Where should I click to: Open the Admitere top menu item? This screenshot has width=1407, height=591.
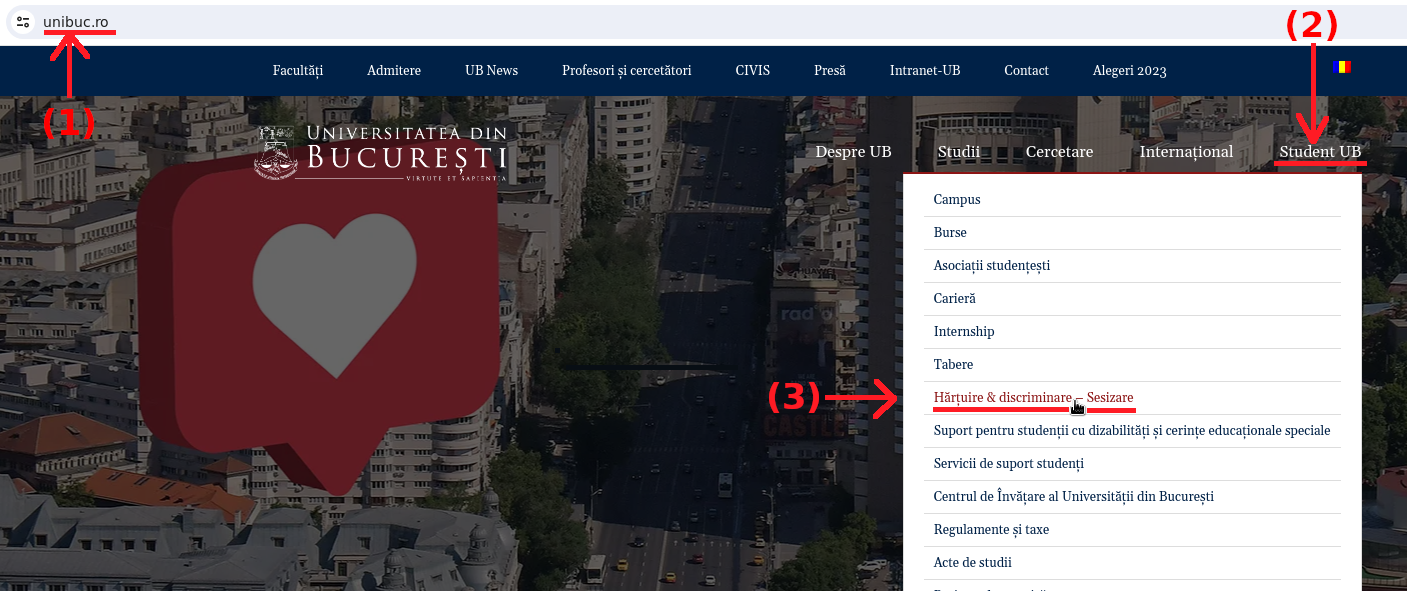coord(394,71)
